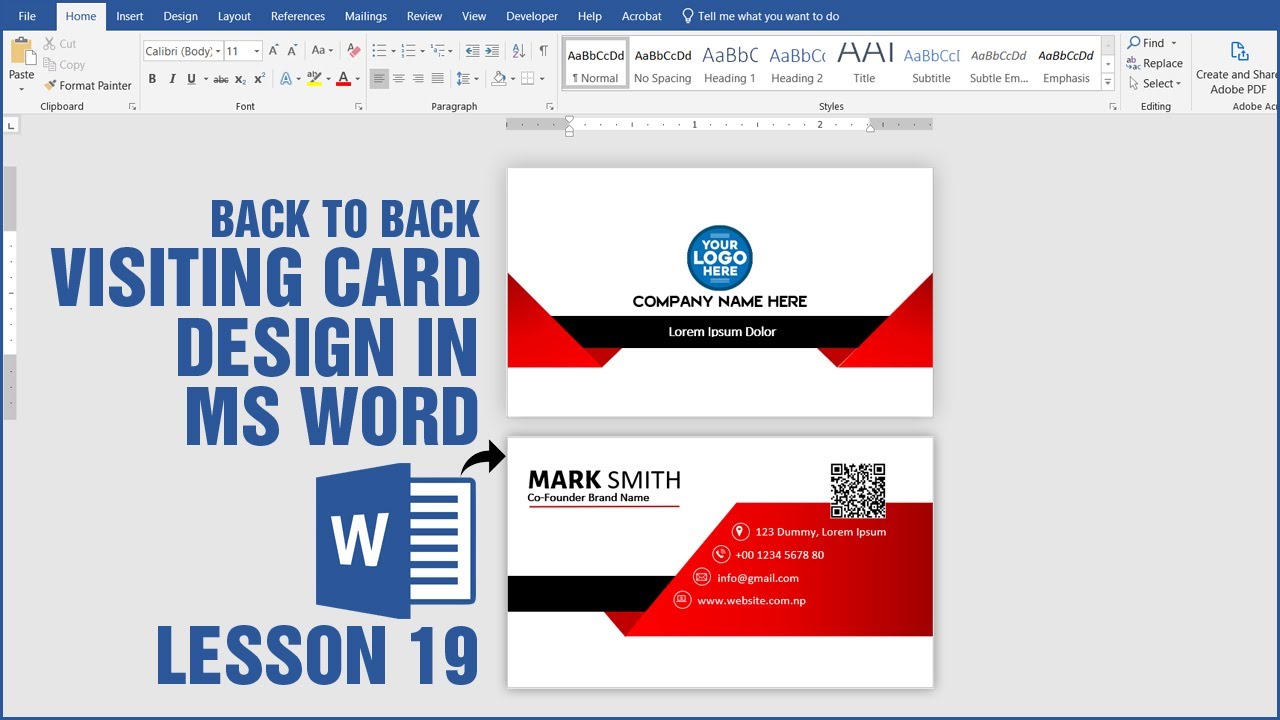Screen dimensions: 1280x720
Task: Expand the underline style dropdown arrow
Action: 205,79
